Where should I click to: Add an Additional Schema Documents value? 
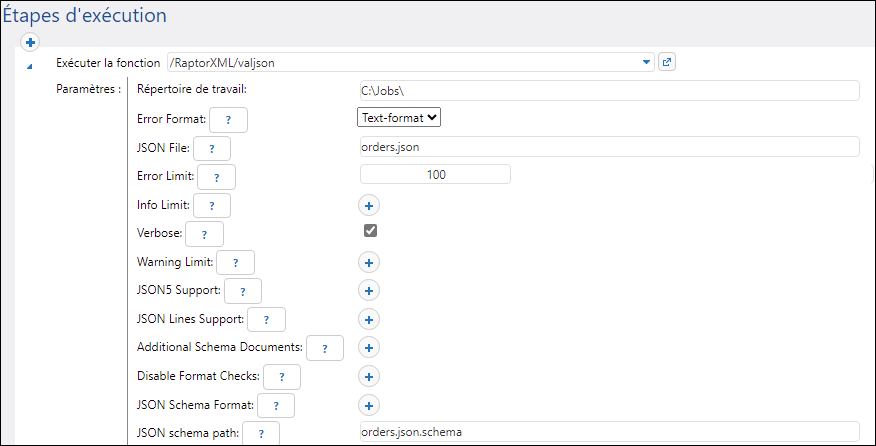click(x=368, y=348)
